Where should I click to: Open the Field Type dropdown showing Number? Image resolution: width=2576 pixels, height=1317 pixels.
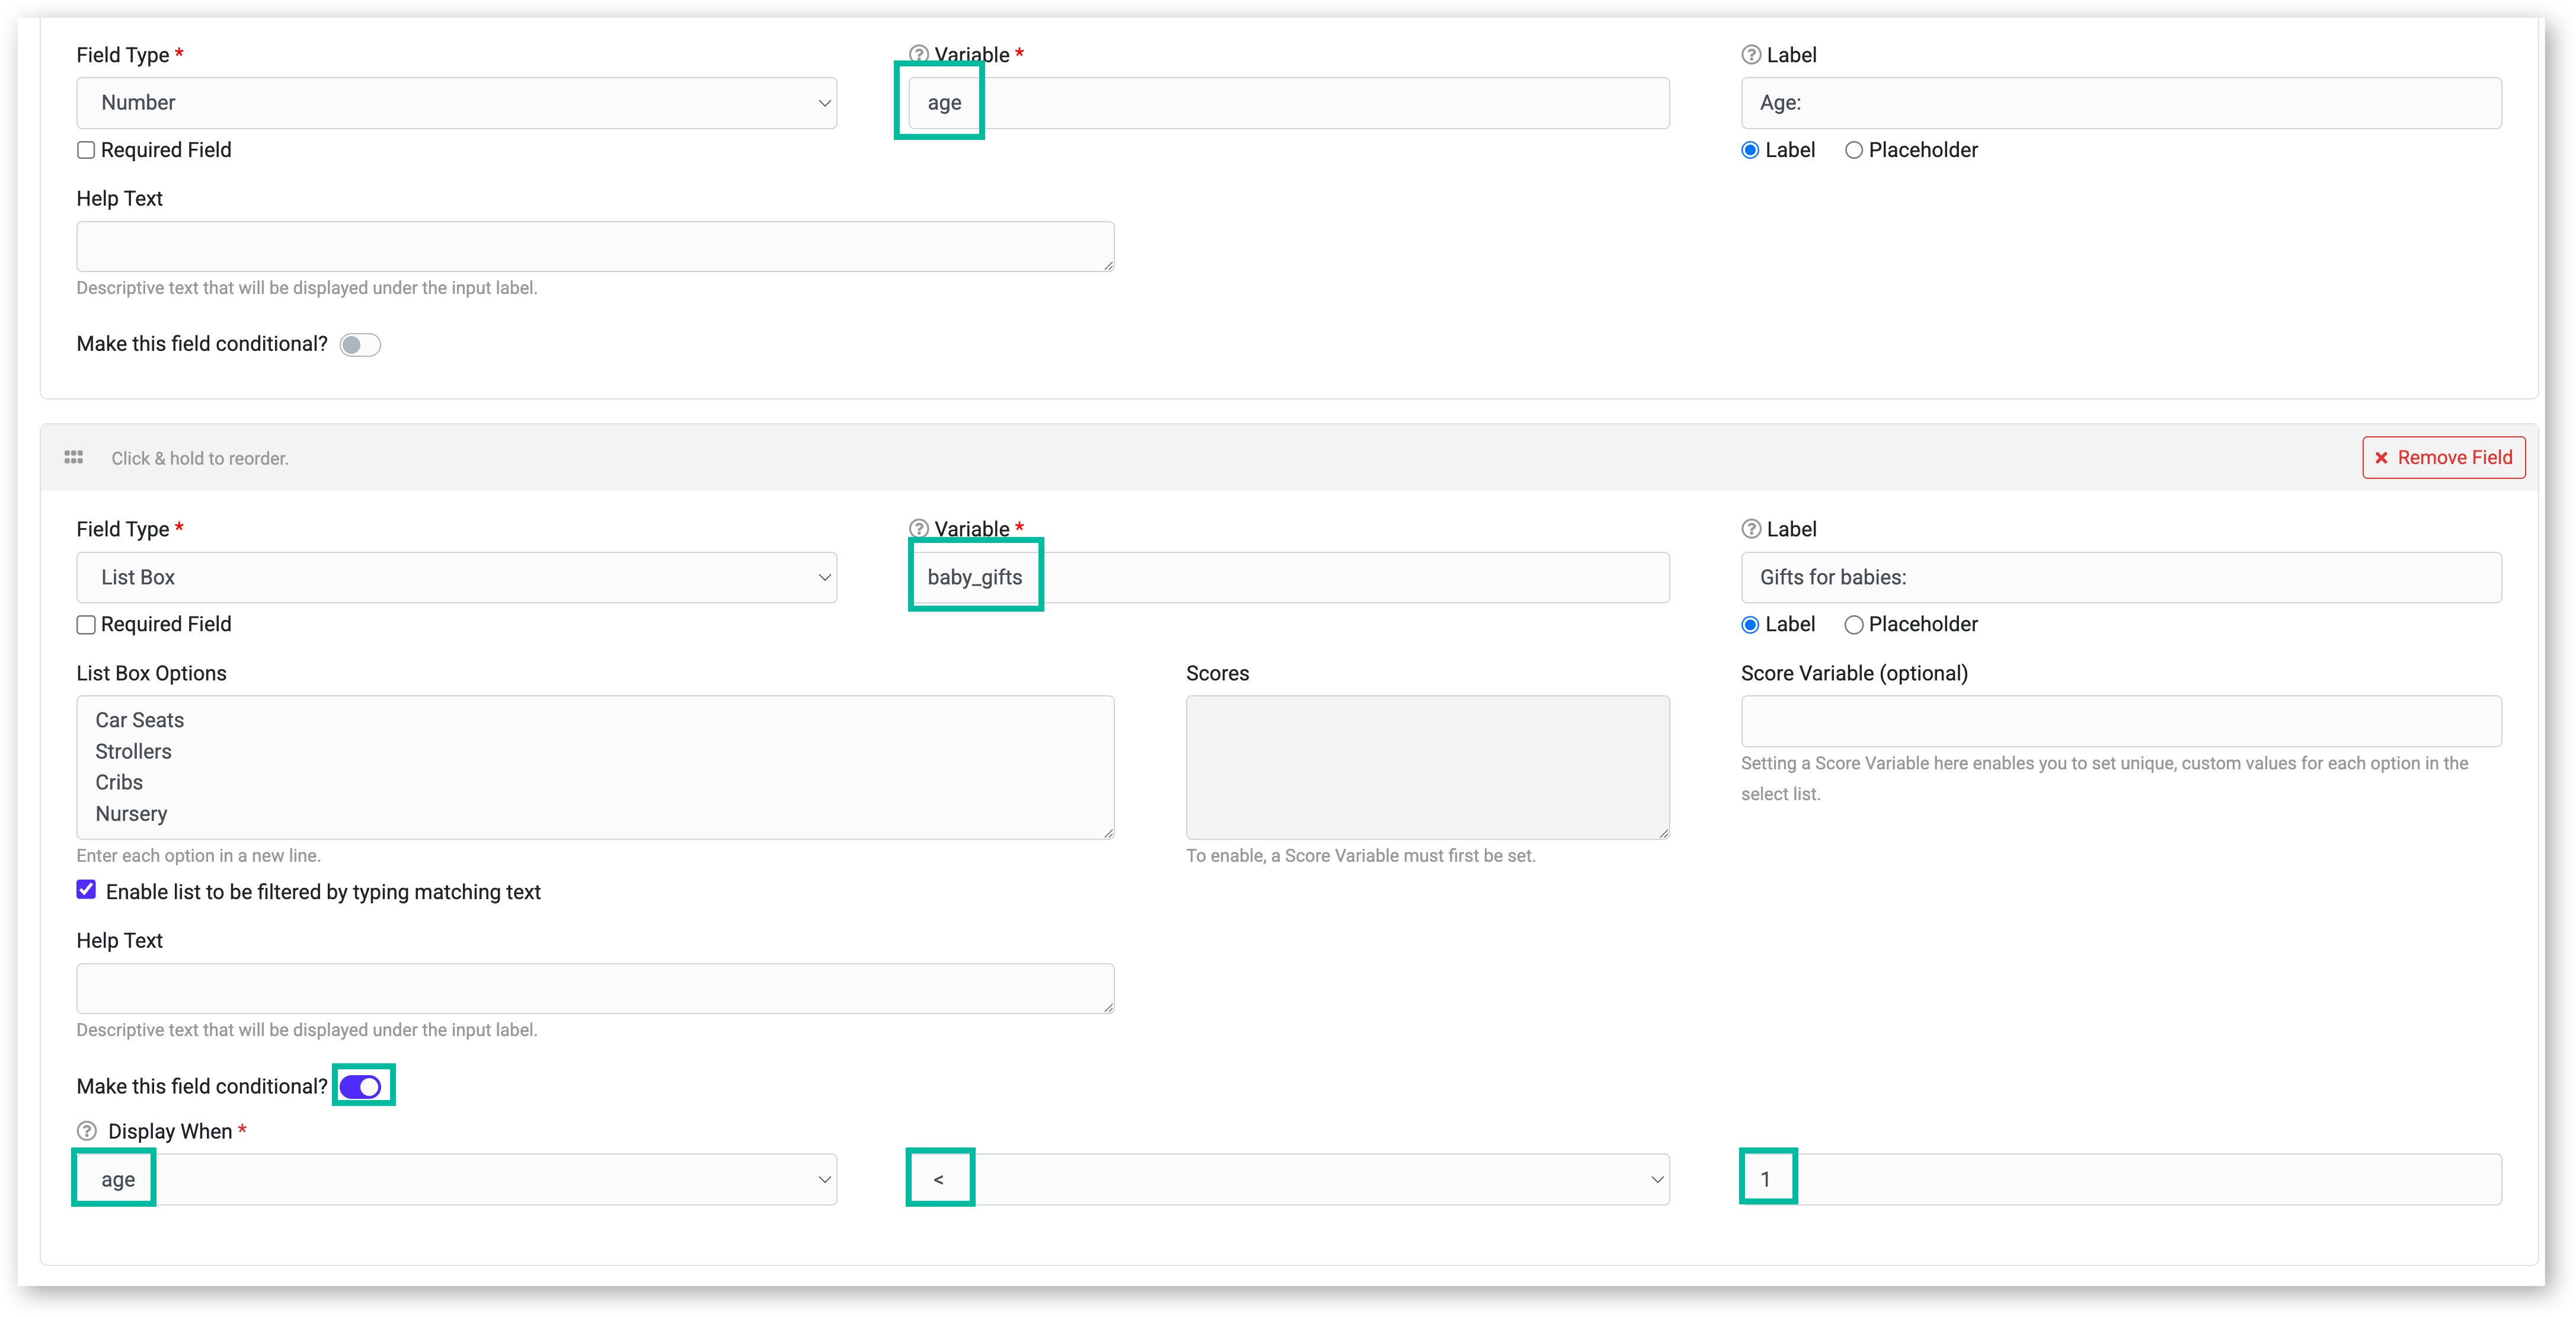(456, 102)
